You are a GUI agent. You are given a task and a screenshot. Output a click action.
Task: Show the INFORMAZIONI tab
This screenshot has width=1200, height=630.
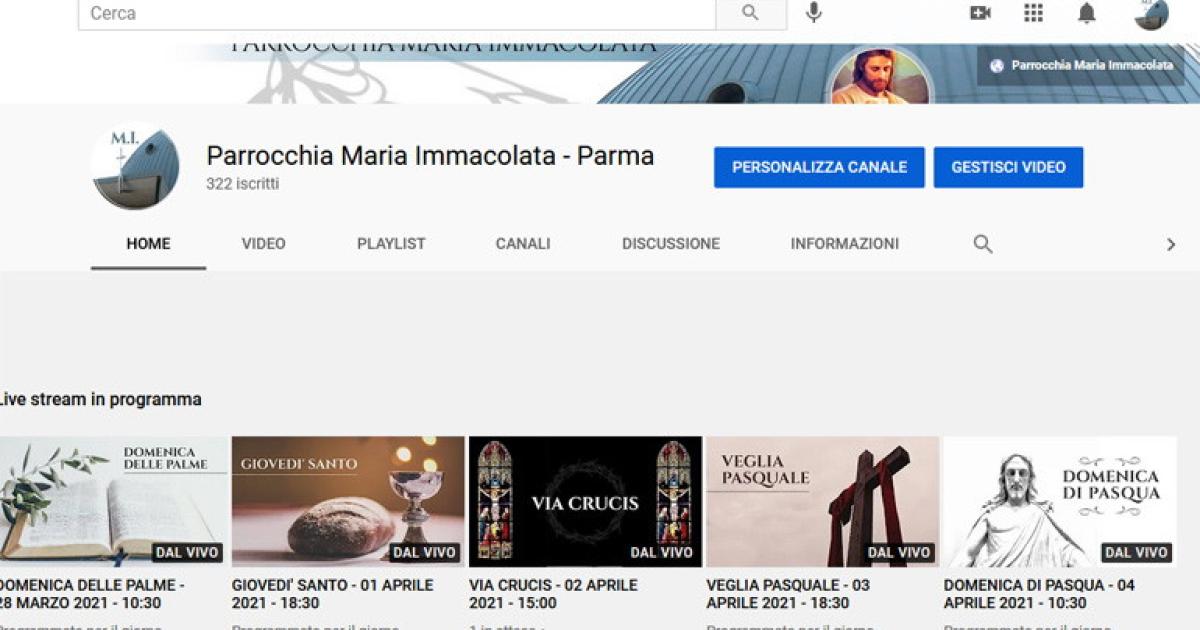[x=845, y=244]
